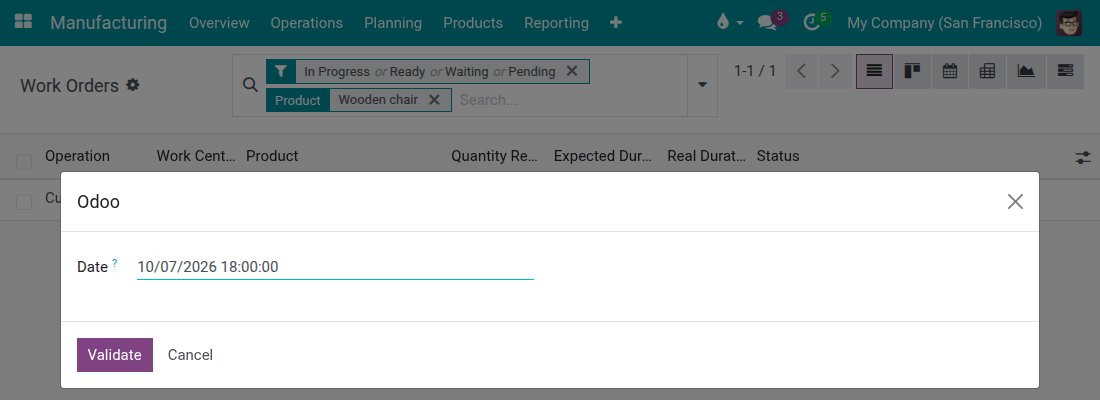
Task: Click the Wooden chair facet value
Action: tap(378, 100)
